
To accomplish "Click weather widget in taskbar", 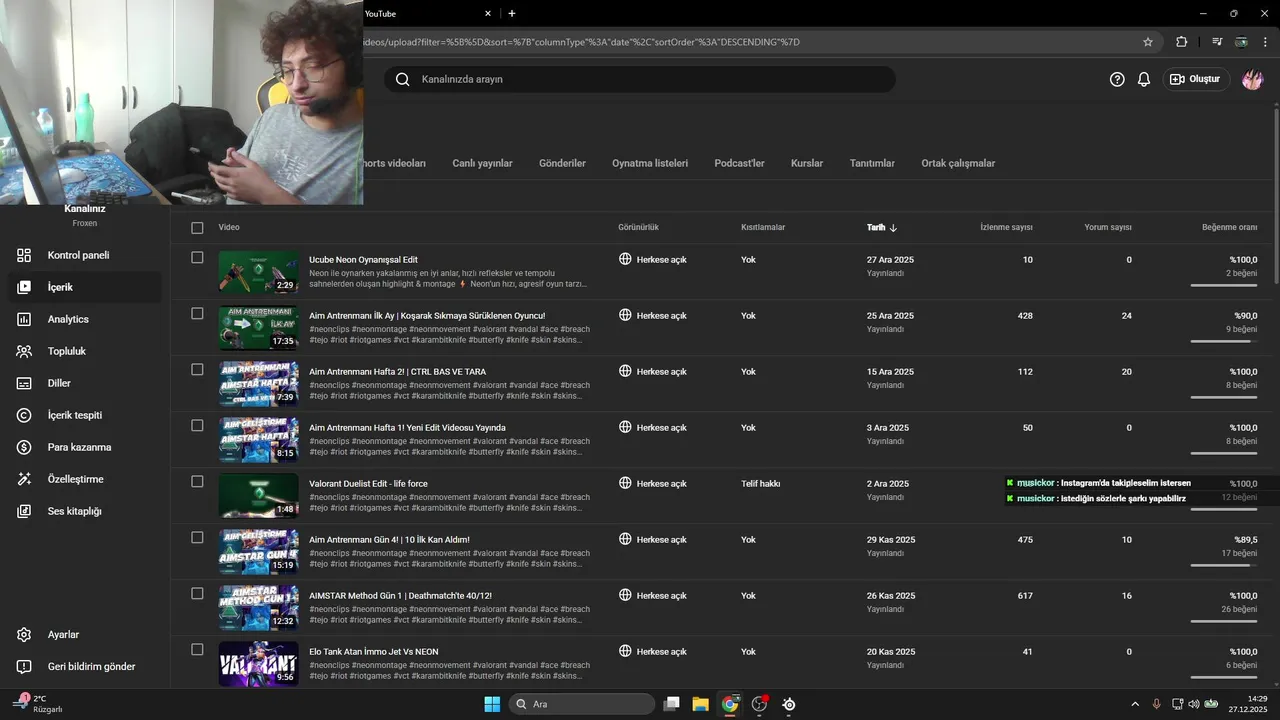I will tap(40, 704).
